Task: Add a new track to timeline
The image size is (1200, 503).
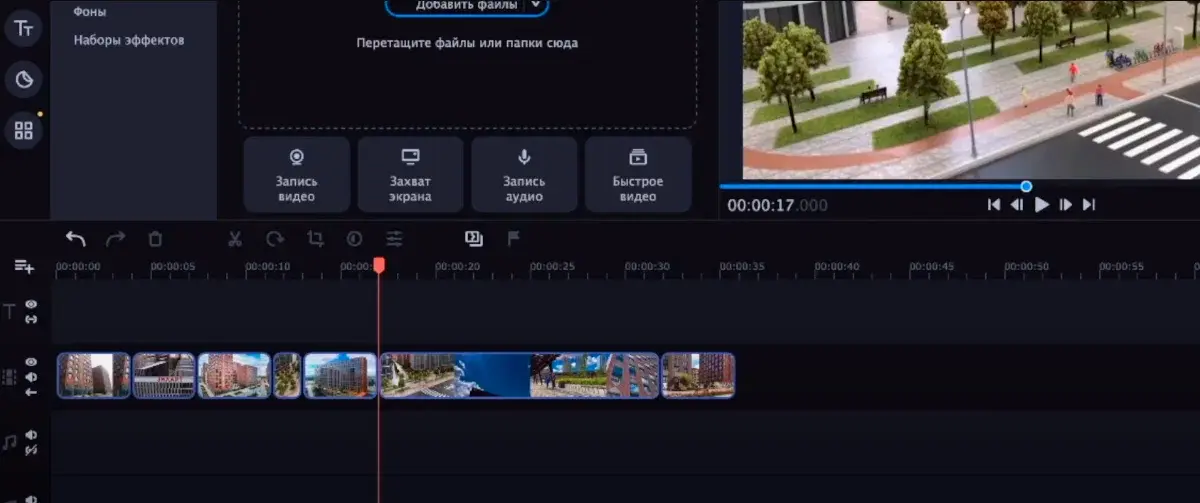Action: 24,266
